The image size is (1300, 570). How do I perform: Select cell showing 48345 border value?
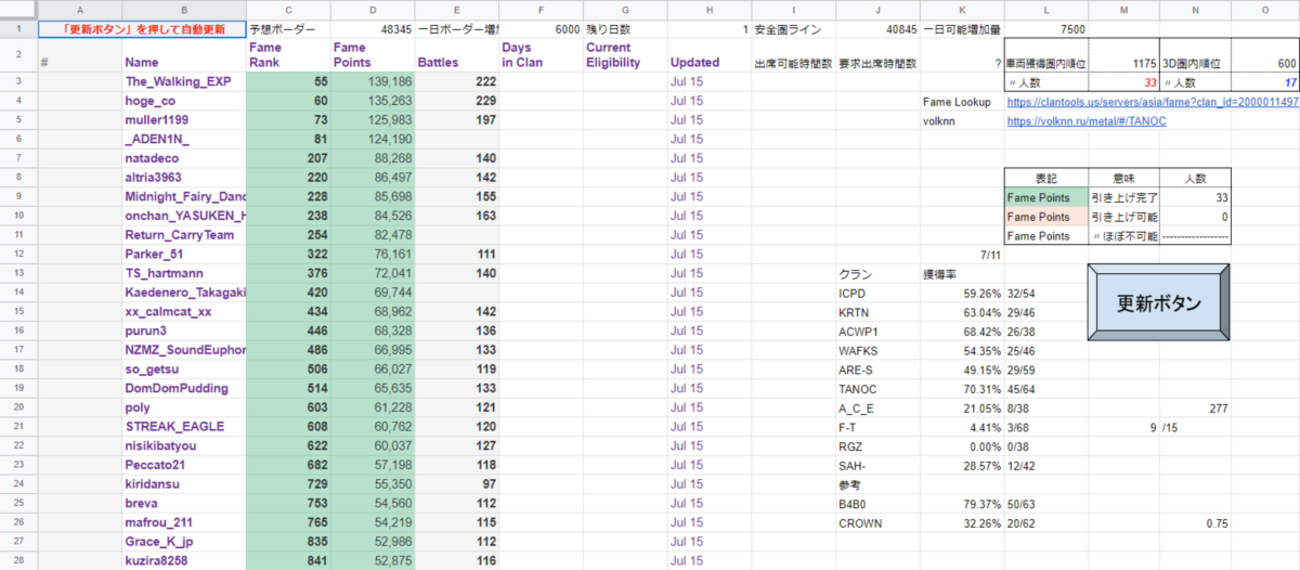tap(373, 29)
